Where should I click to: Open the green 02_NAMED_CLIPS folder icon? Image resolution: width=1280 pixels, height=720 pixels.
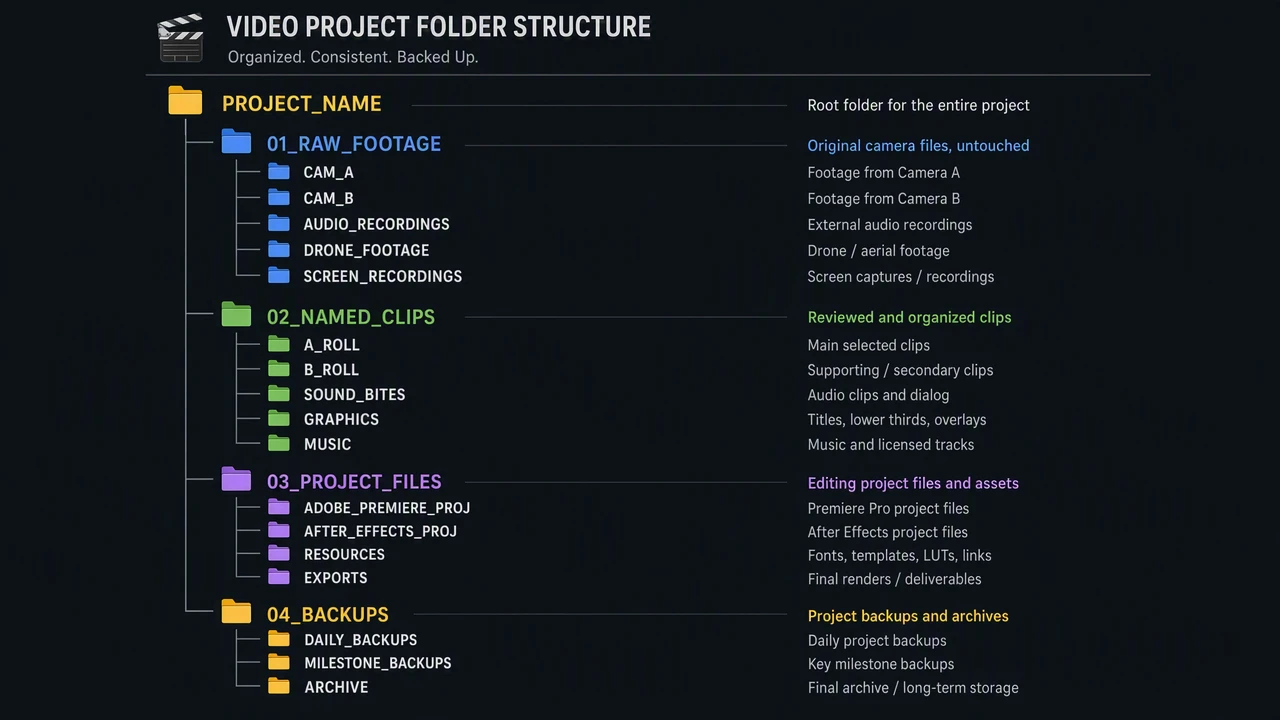point(236,314)
